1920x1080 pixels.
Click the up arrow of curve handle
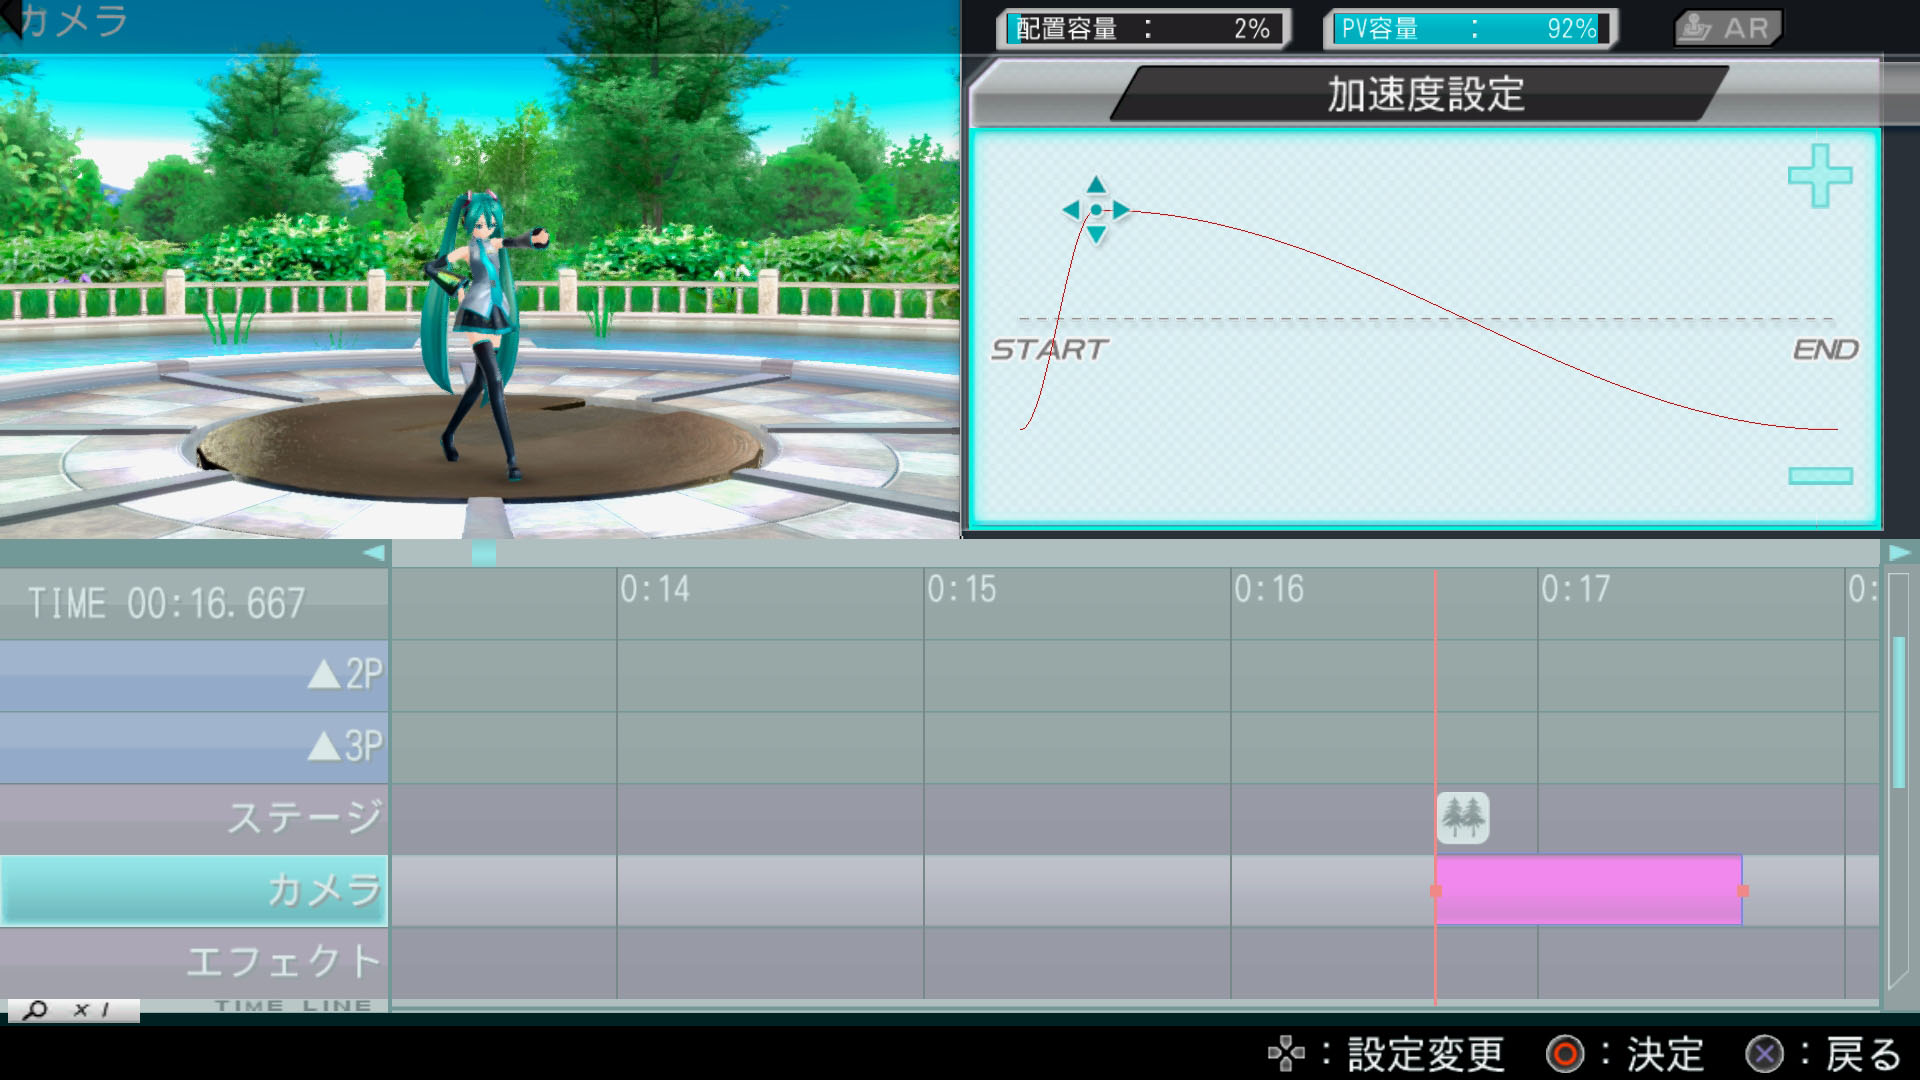1096,184
